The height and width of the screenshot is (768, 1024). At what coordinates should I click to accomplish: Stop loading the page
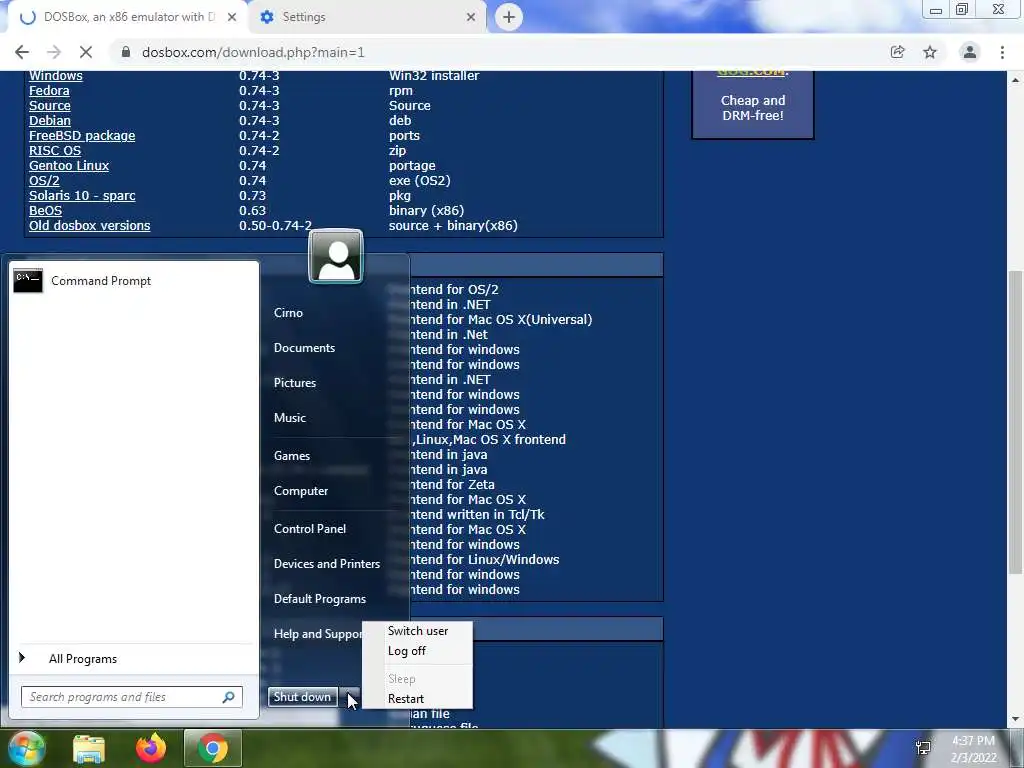(86, 52)
